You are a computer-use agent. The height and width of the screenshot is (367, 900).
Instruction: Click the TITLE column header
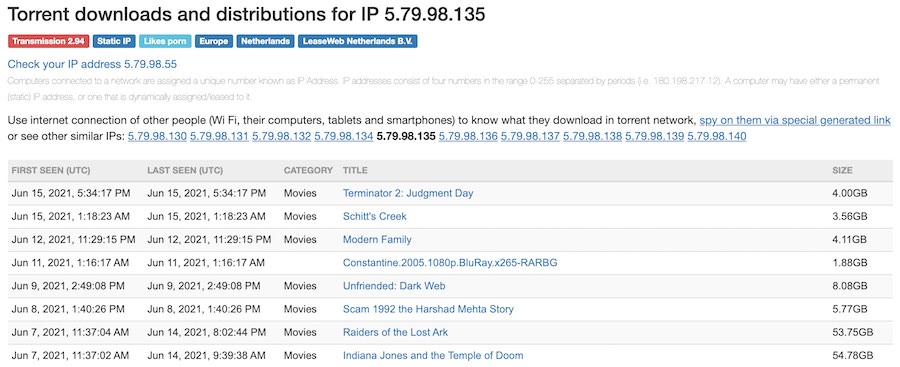click(x=355, y=171)
